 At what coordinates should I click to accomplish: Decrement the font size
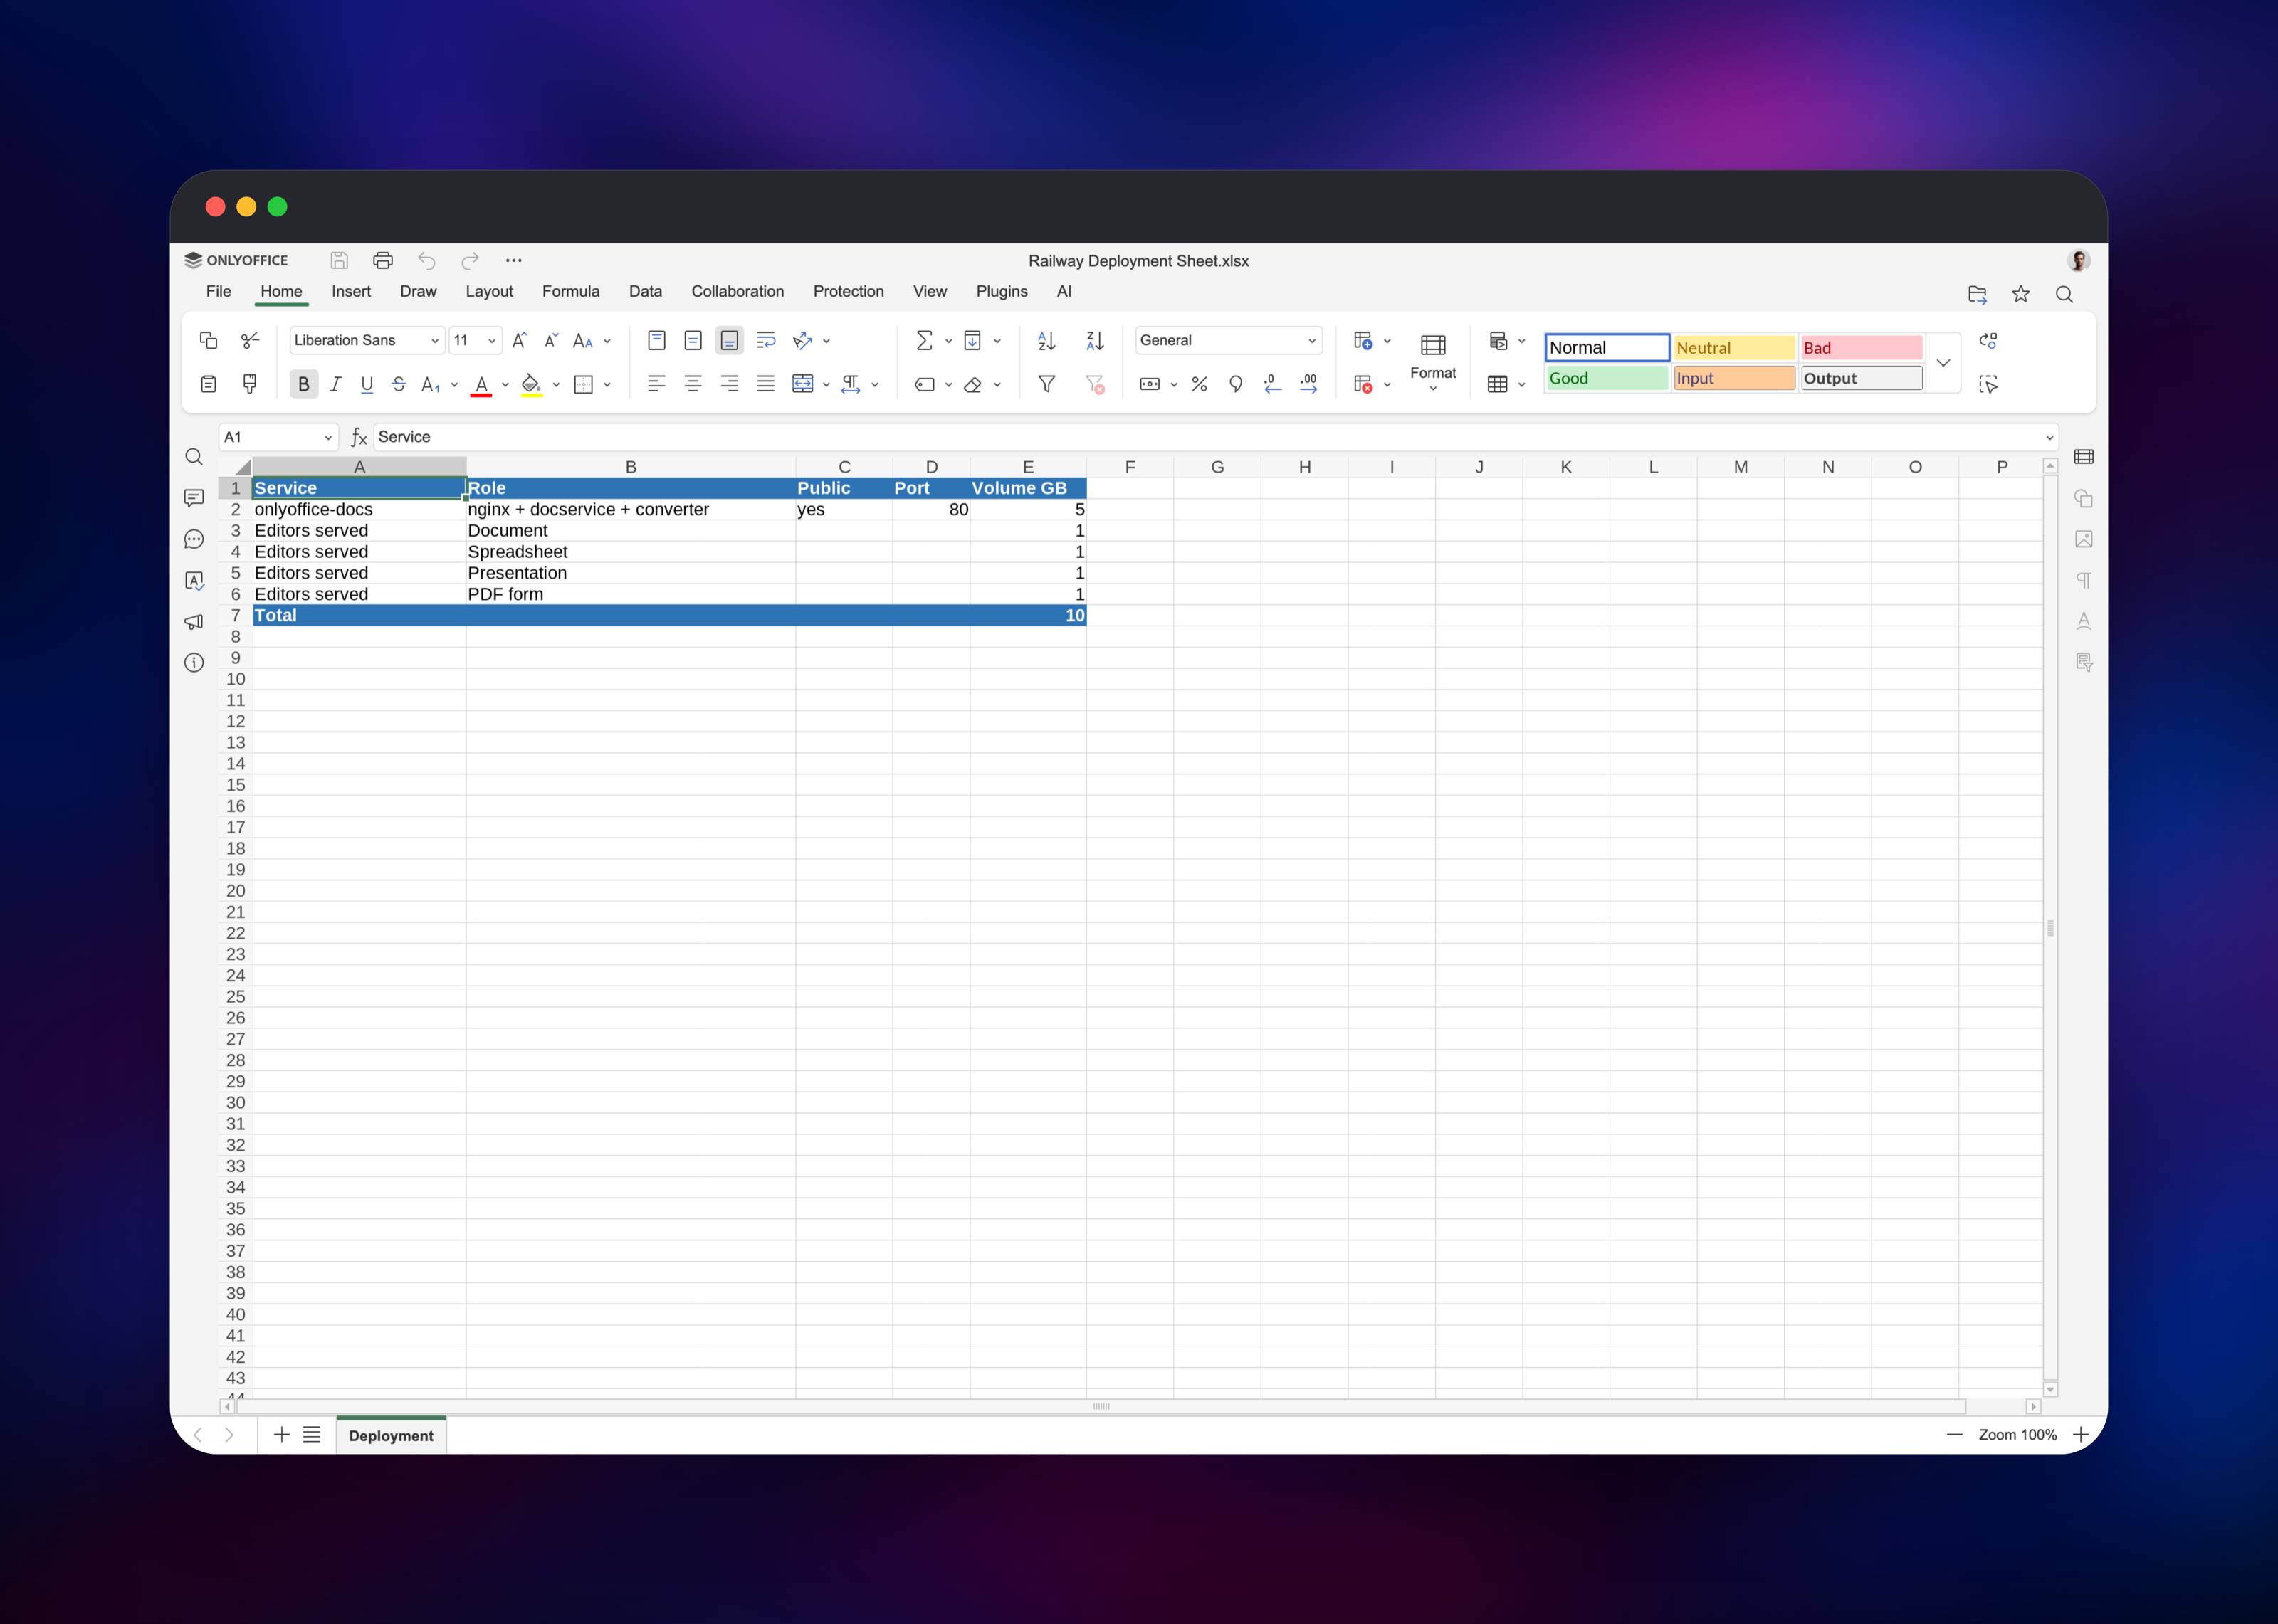pyautogui.click(x=551, y=341)
